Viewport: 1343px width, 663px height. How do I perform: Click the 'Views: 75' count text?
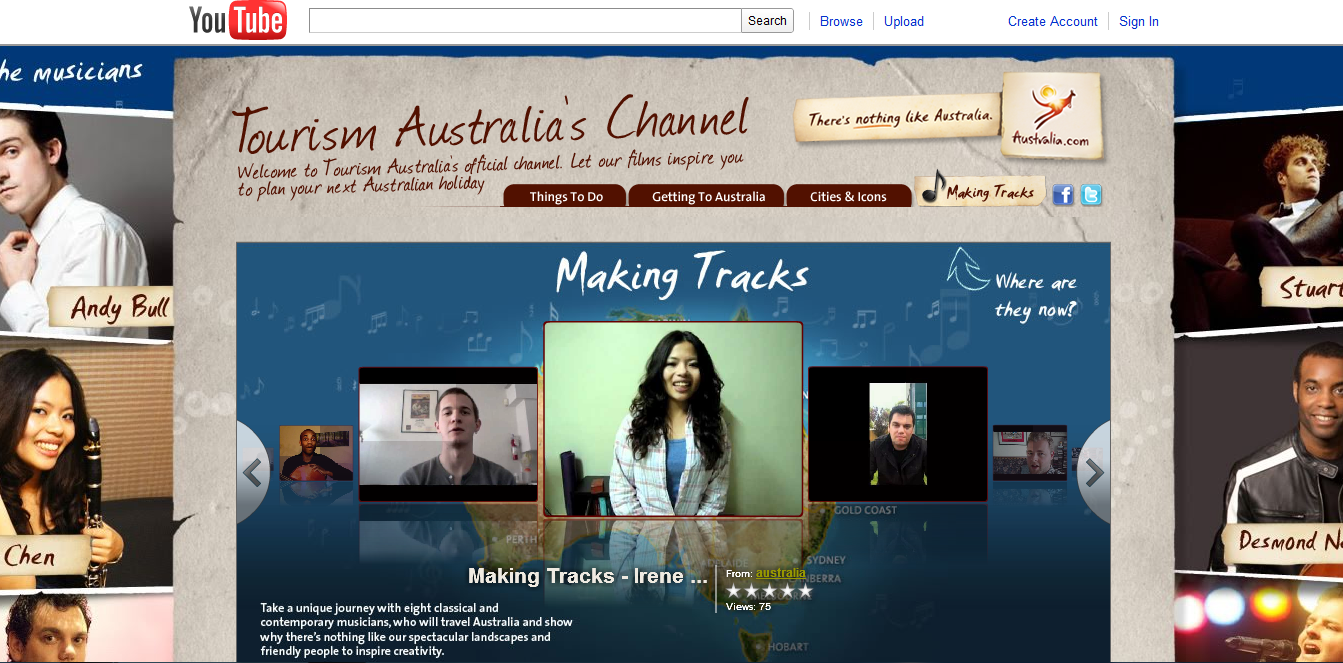click(748, 606)
